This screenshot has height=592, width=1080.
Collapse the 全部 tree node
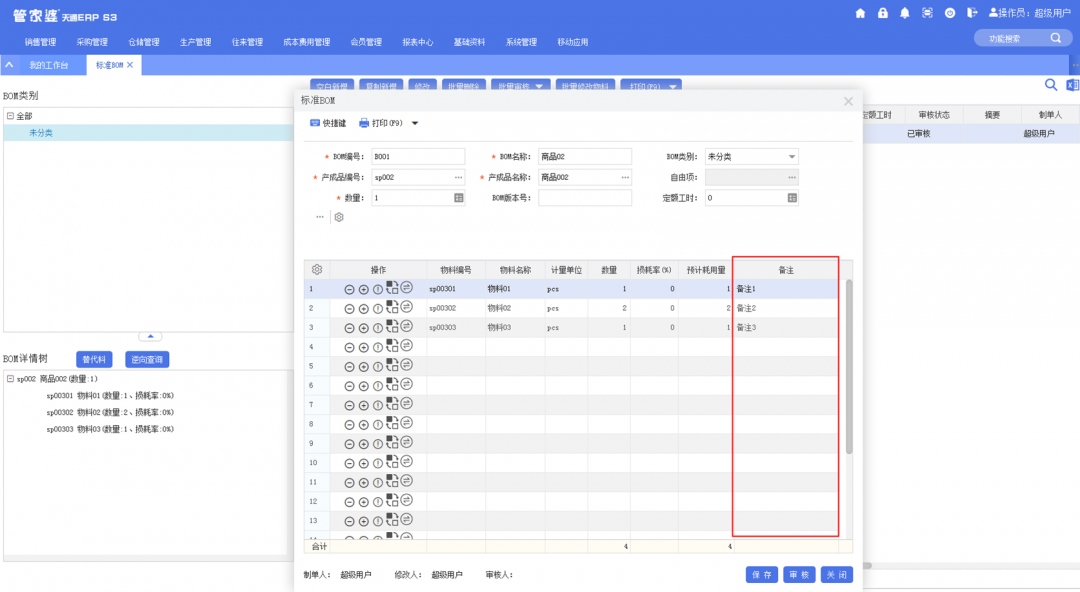pos(10,116)
